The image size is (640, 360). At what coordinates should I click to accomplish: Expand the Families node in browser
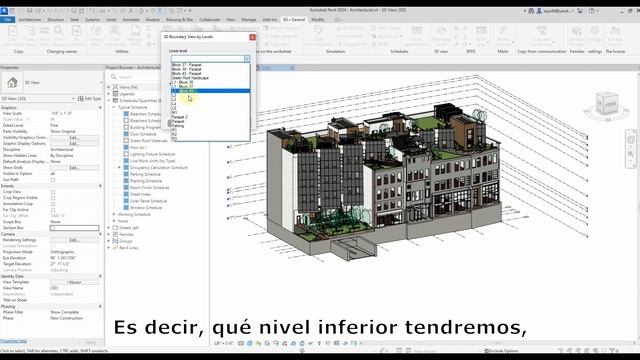(109, 234)
